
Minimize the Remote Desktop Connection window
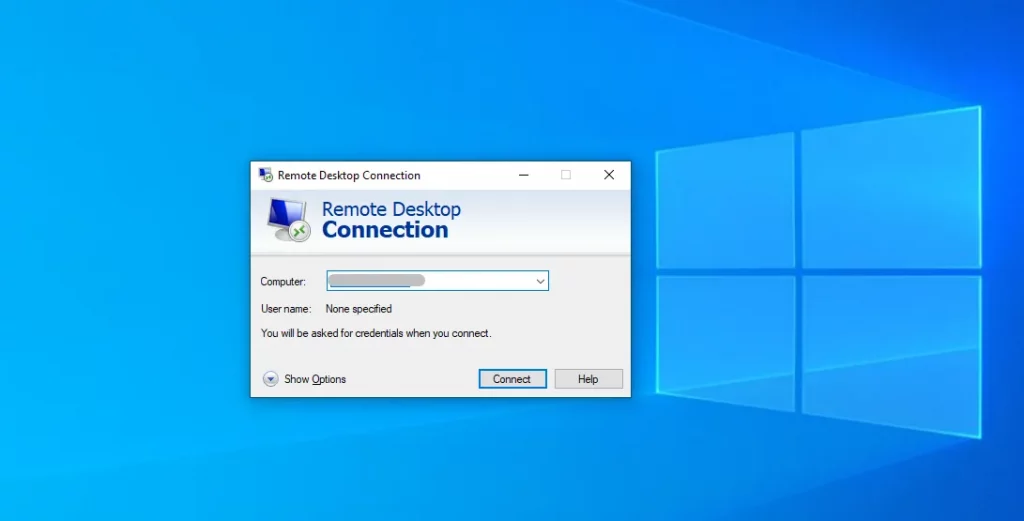[x=524, y=175]
